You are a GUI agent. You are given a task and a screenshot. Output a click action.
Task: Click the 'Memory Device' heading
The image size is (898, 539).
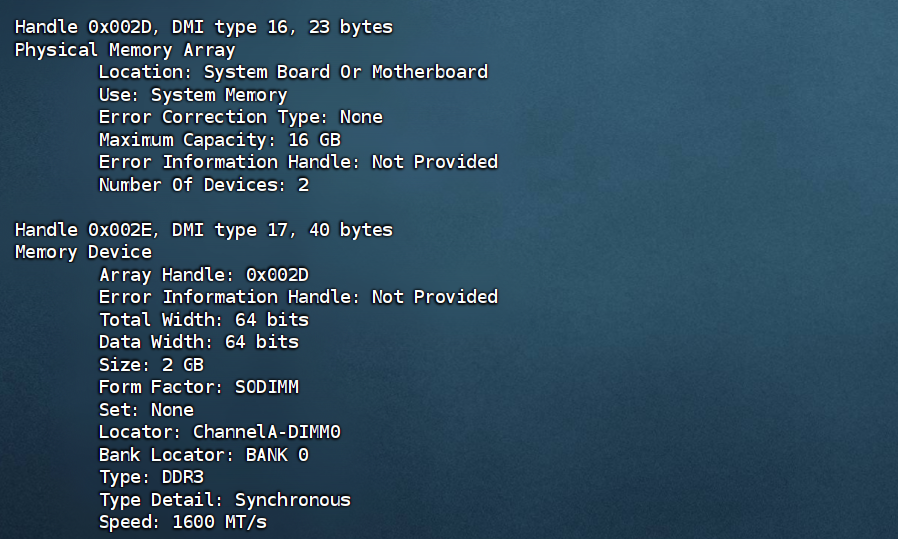coord(83,252)
